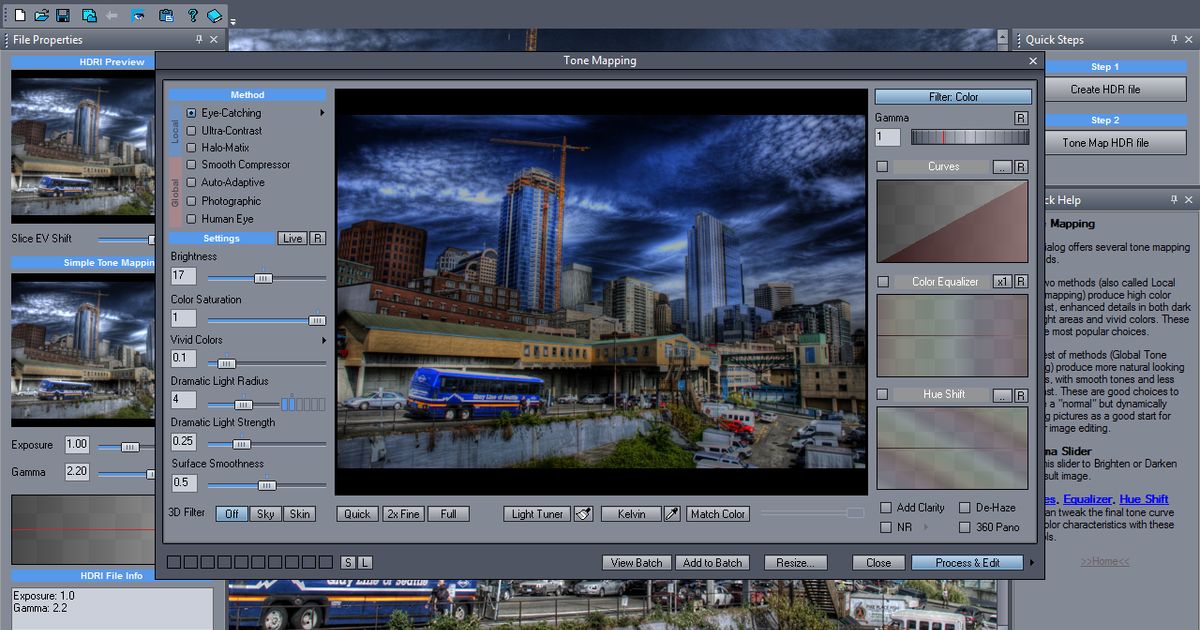Open Curves editor with the .. button
The width and height of the screenshot is (1200, 630).
[1002, 167]
